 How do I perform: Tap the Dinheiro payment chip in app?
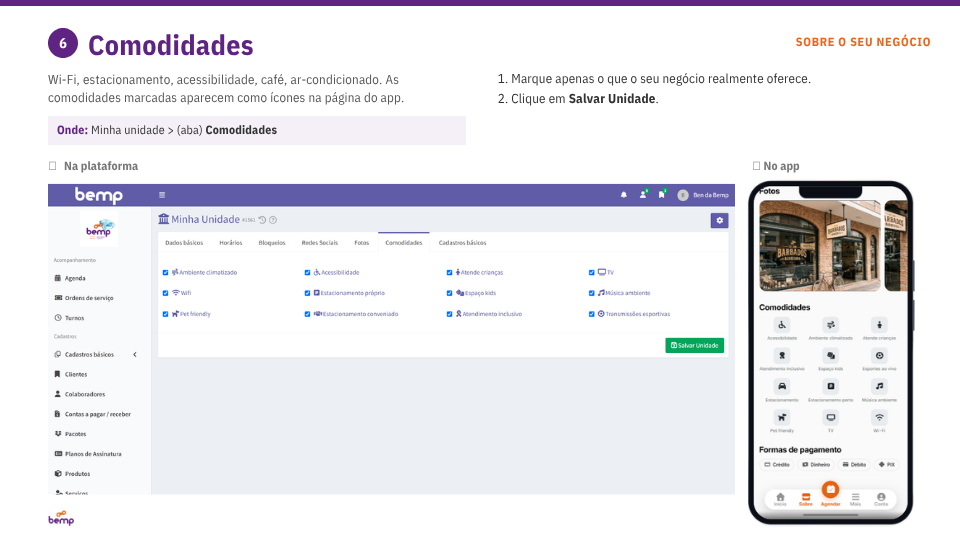(816, 465)
